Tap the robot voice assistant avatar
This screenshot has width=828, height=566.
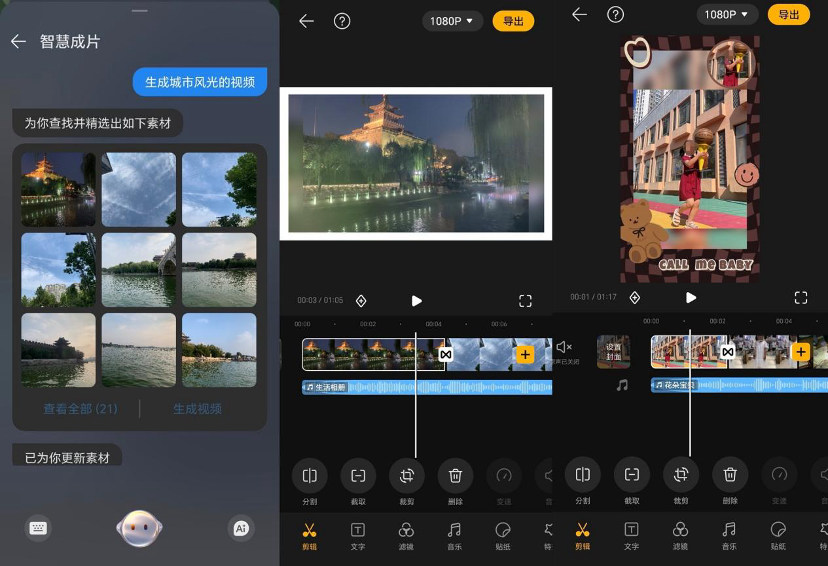[139, 527]
